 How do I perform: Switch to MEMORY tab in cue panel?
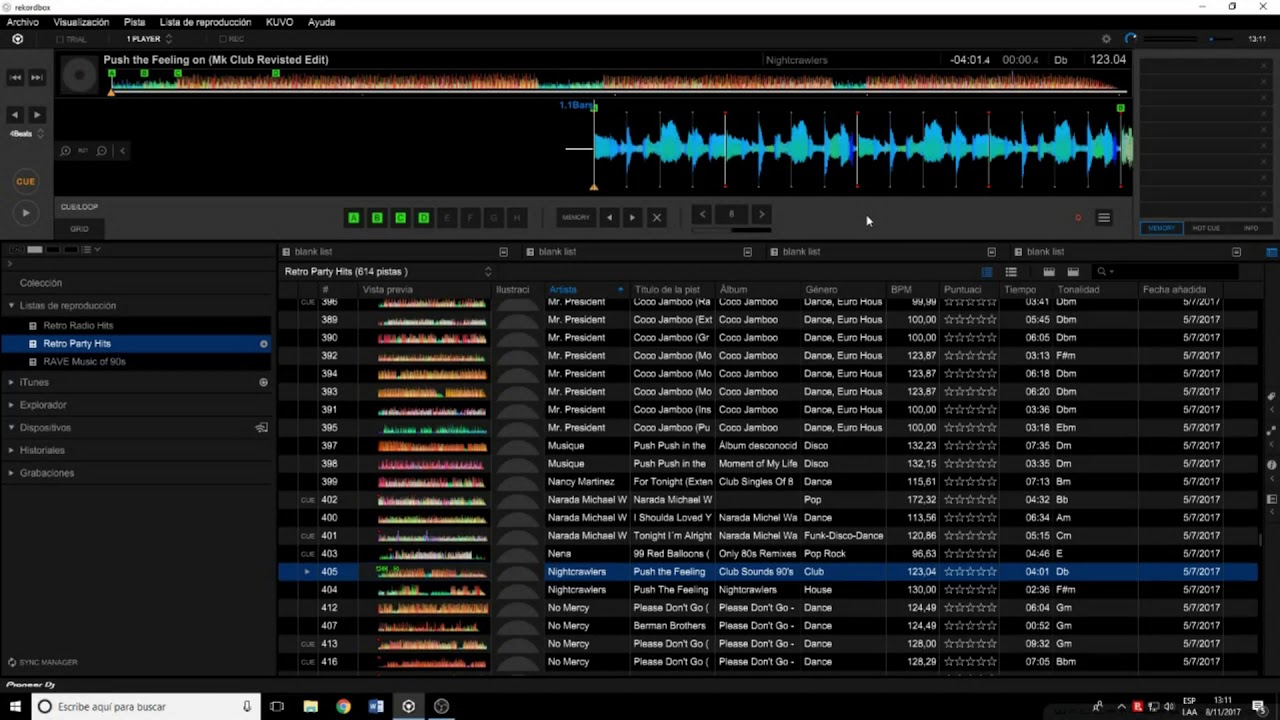coord(1161,228)
